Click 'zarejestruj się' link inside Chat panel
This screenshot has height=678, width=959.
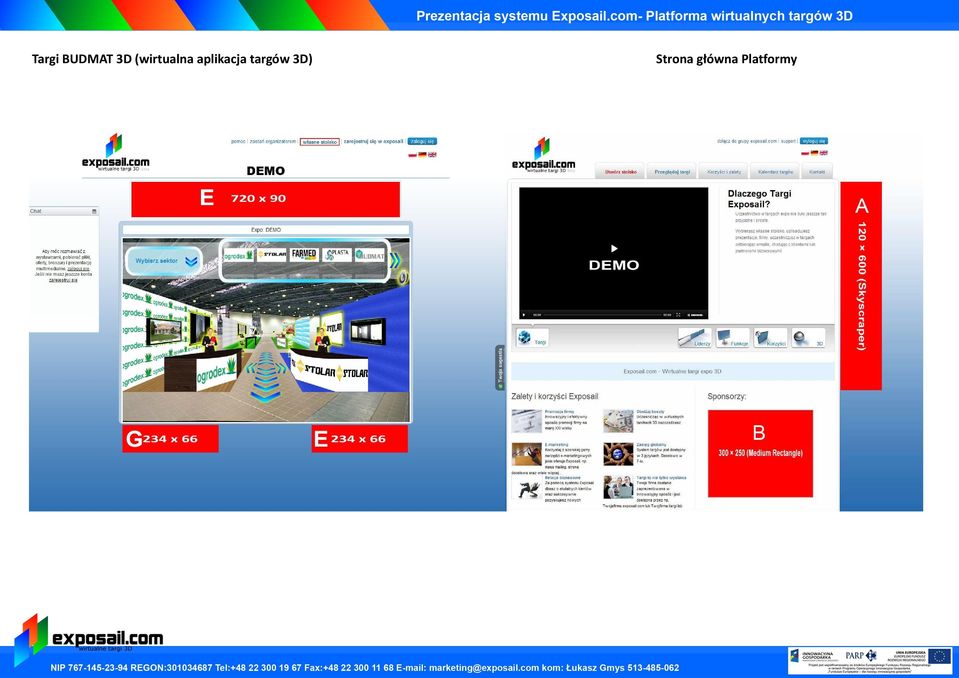[x=63, y=280]
